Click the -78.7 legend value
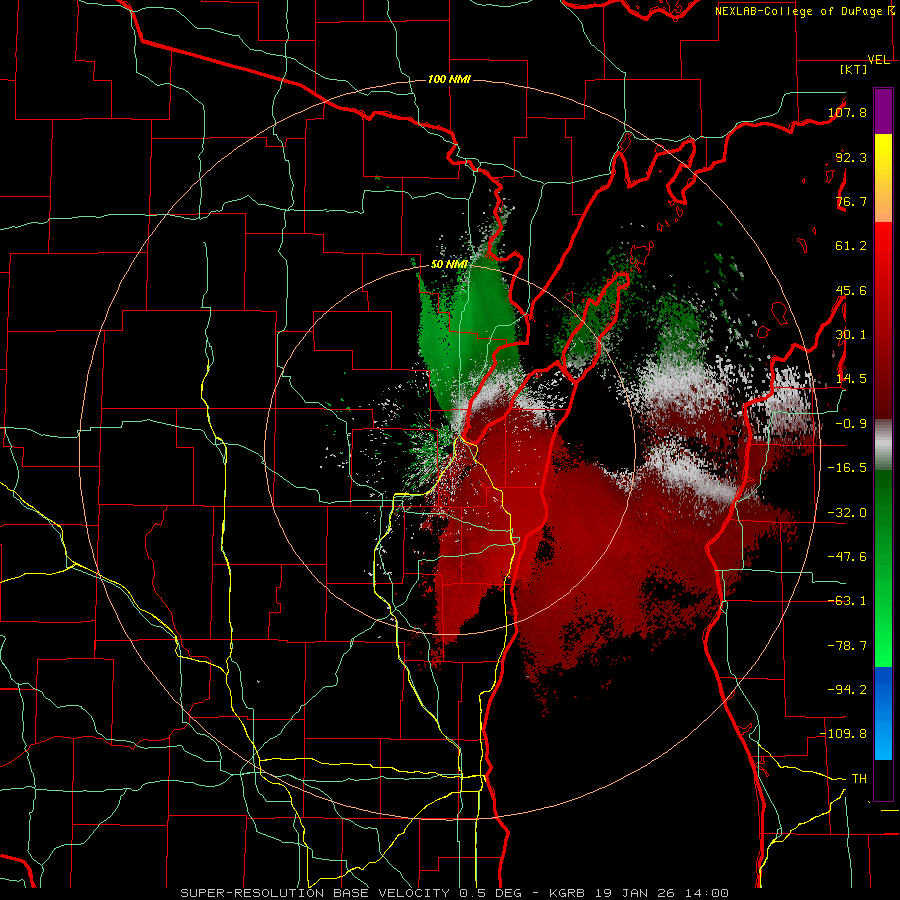The width and height of the screenshot is (900, 900). click(x=847, y=646)
